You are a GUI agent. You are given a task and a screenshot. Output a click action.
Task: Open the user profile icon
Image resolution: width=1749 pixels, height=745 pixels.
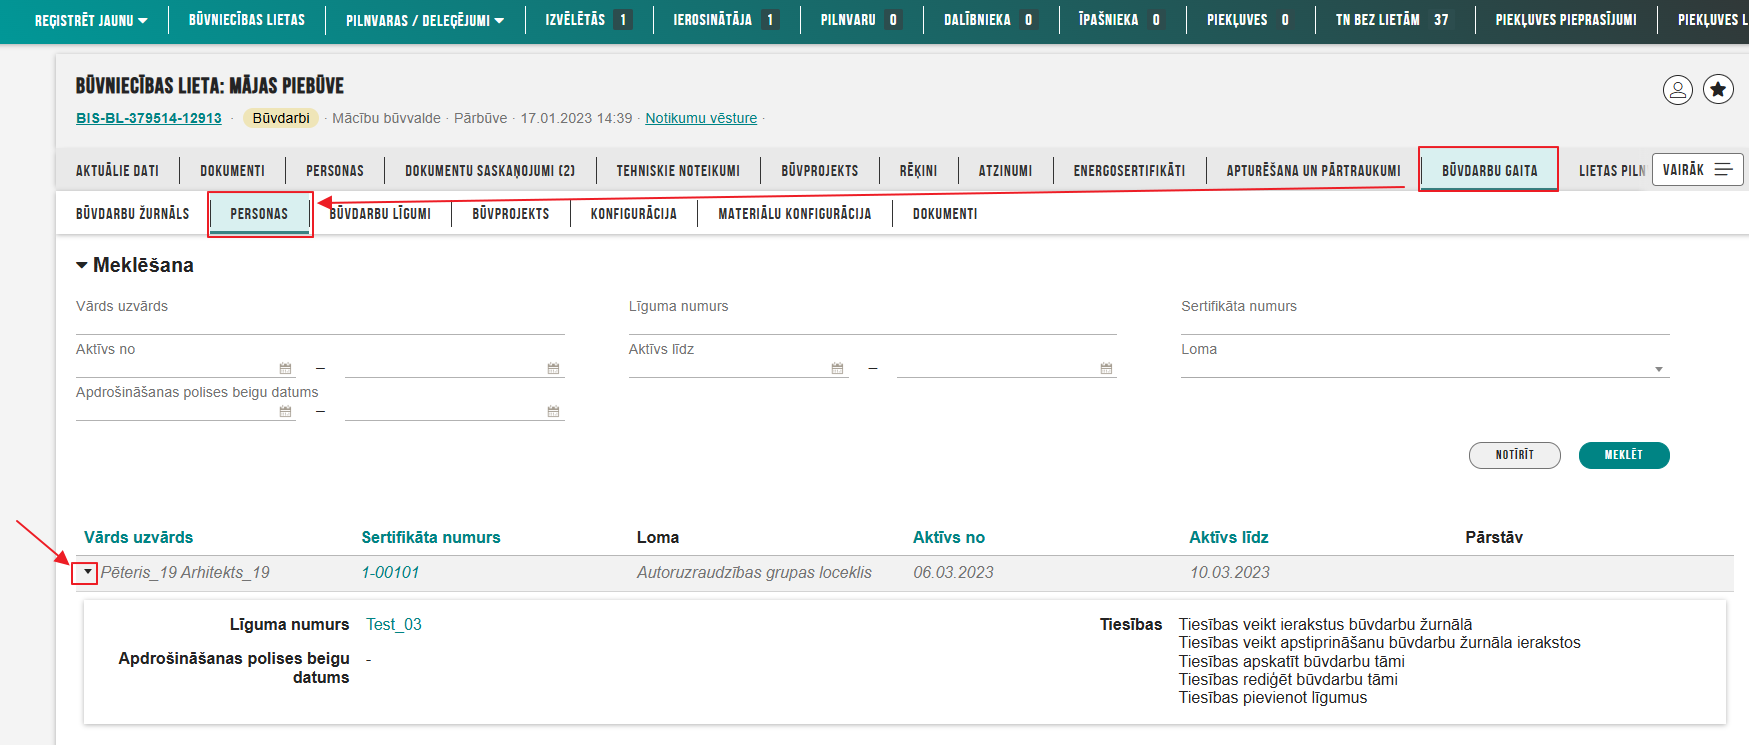click(1678, 90)
